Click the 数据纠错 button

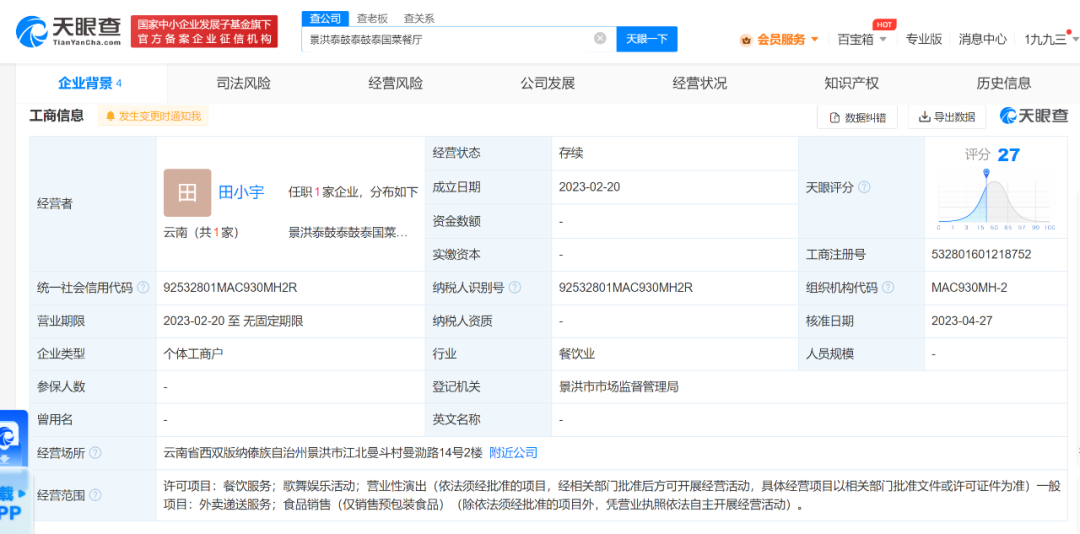click(x=857, y=117)
